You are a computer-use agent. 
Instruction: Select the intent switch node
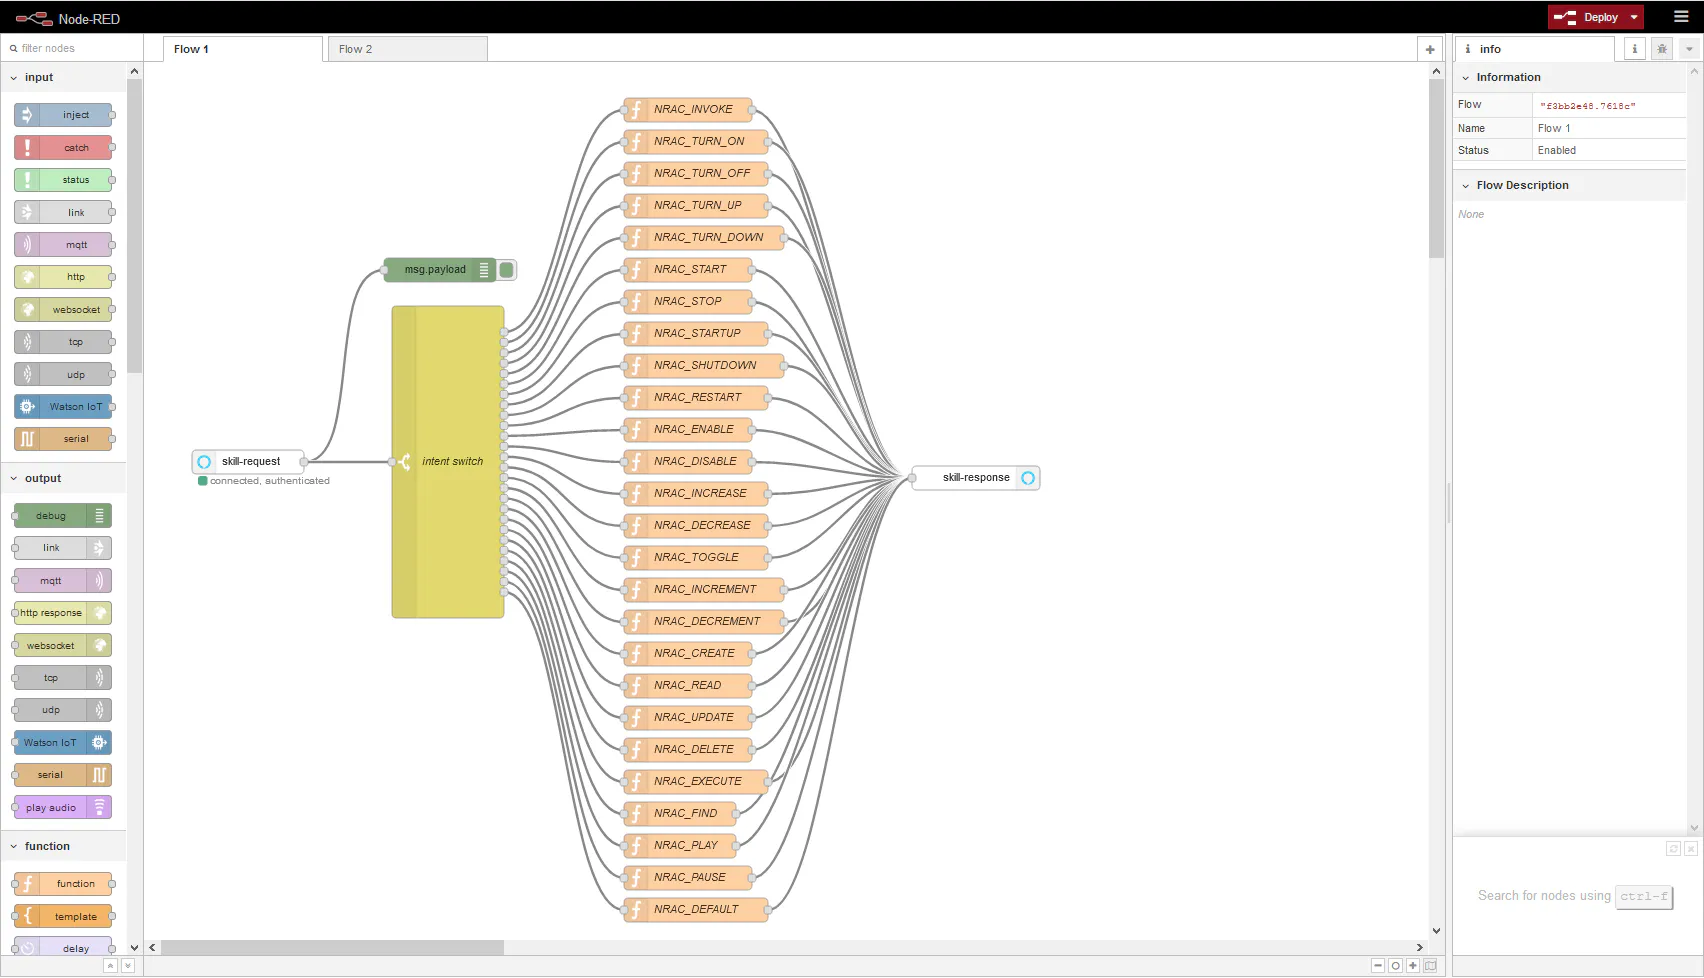coord(448,462)
